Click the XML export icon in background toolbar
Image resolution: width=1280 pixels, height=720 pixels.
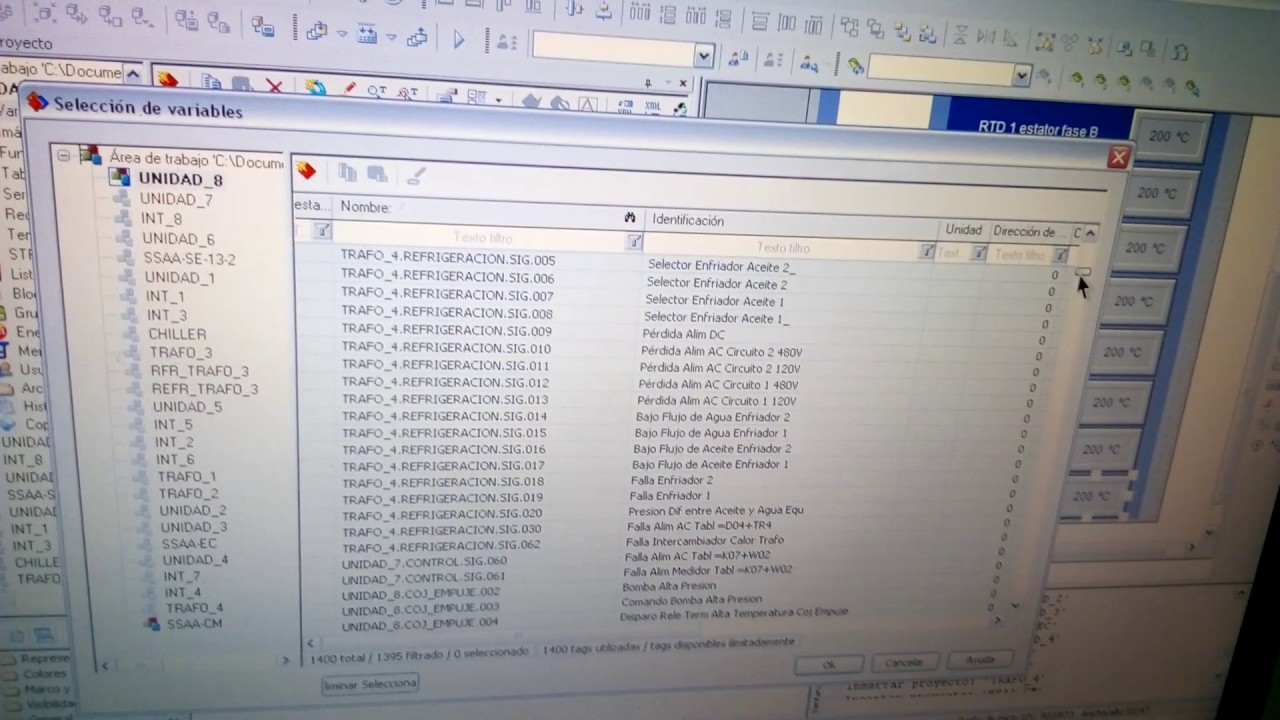653,106
